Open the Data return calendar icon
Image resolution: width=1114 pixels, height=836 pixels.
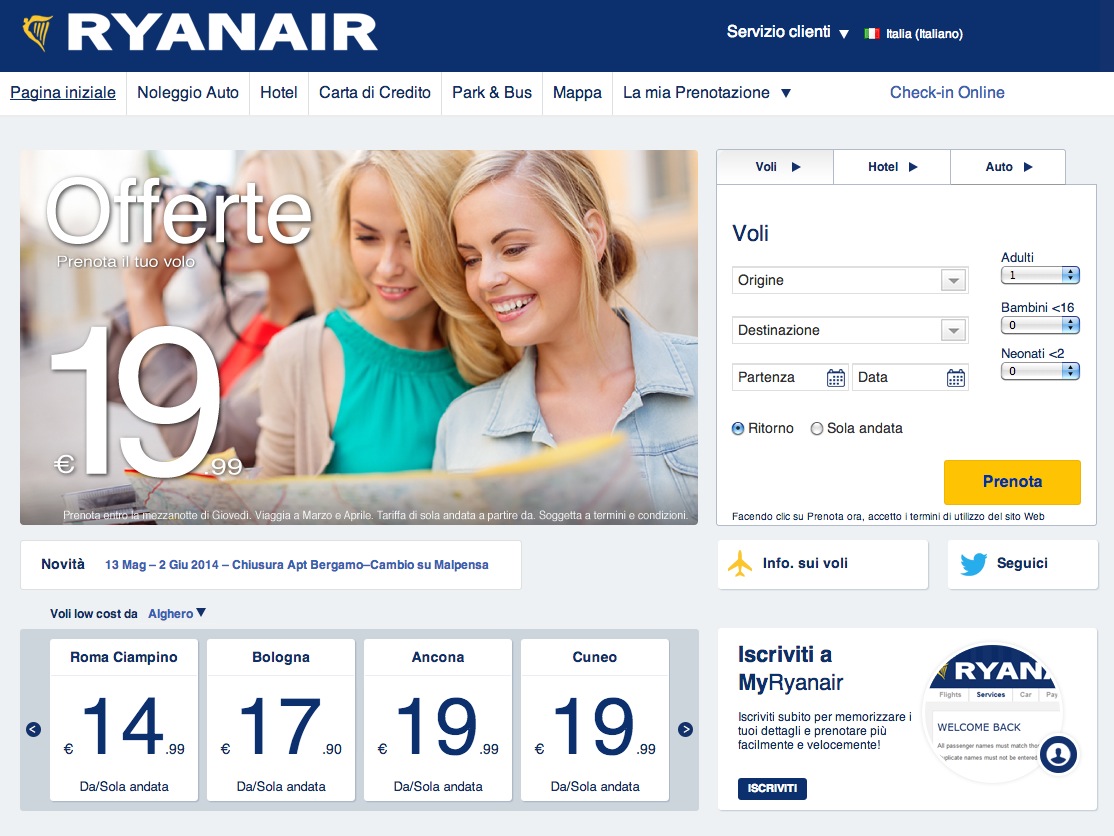pos(956,377)
